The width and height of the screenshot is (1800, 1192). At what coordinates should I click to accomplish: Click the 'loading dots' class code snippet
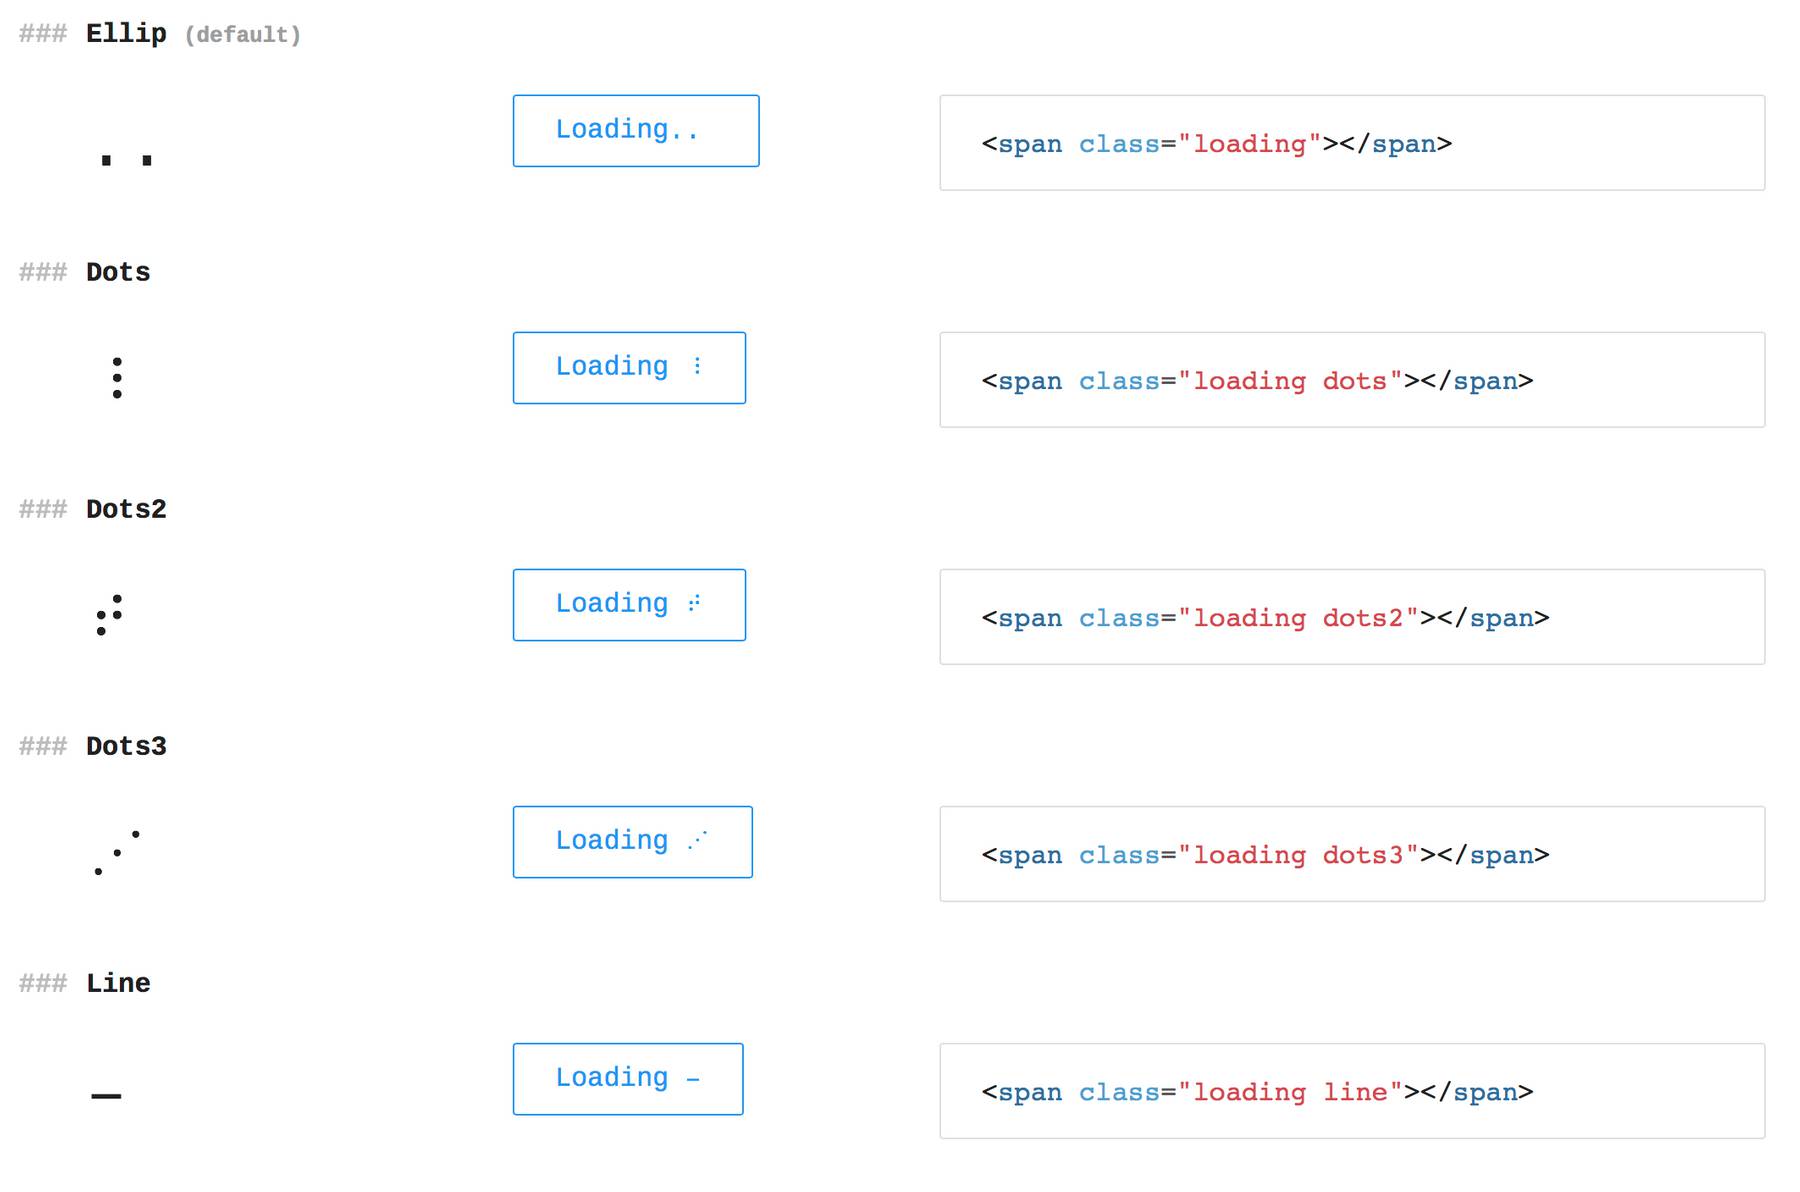(x=1290, y=381)
